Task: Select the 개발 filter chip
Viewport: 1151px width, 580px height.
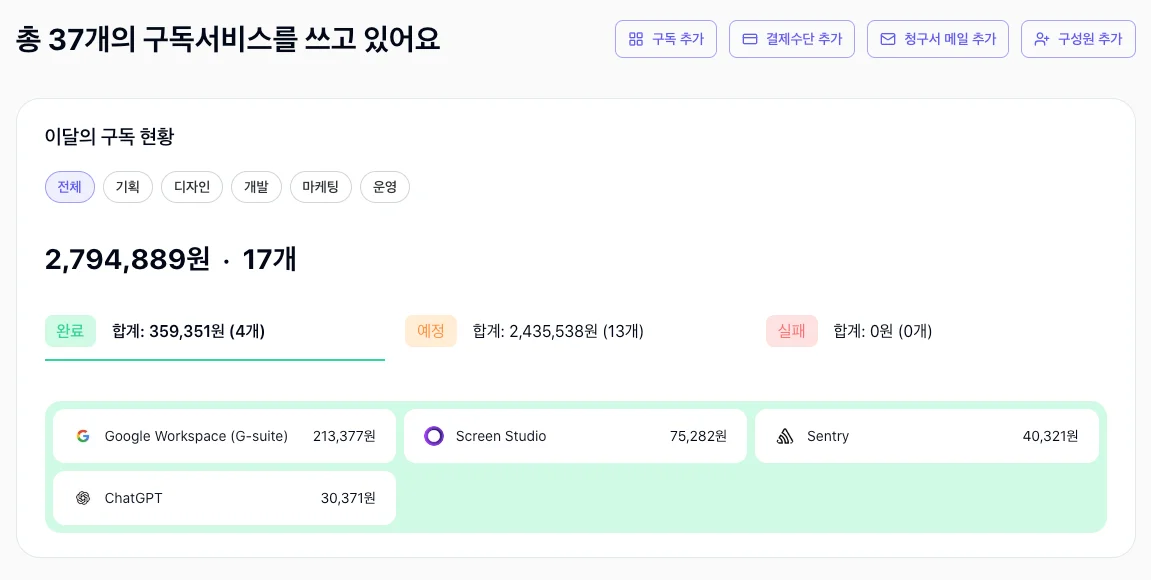Action: click(256, 187)
